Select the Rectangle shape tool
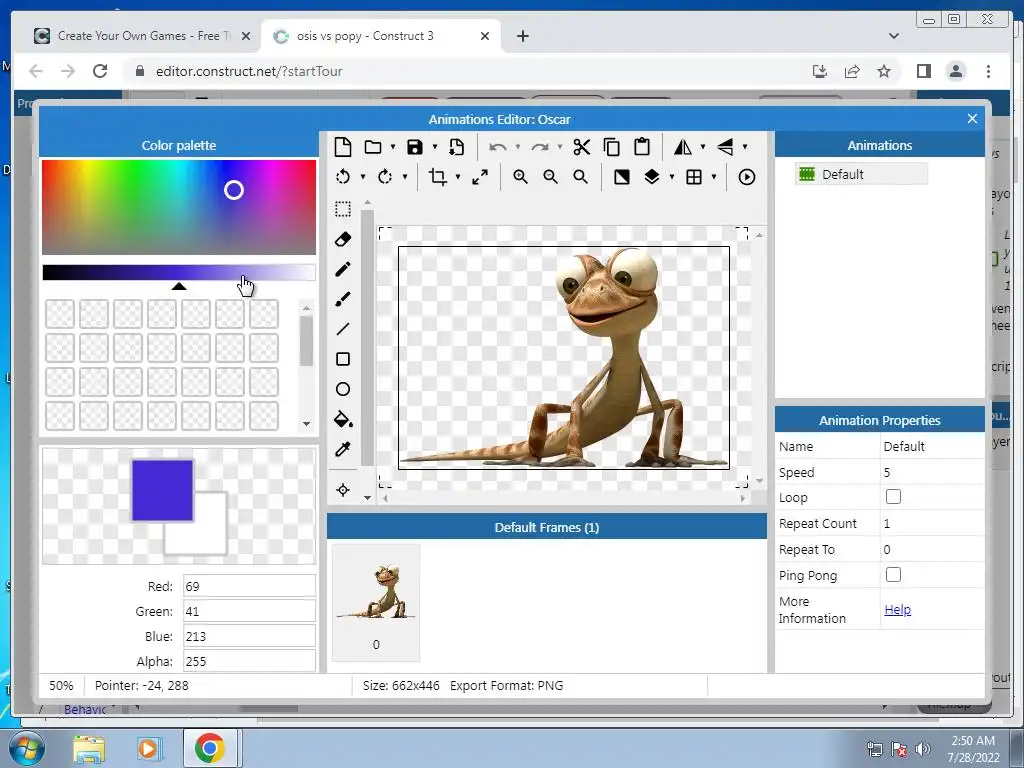The height and width of the screenshot is (768, 1024). [x=343, y=359]
